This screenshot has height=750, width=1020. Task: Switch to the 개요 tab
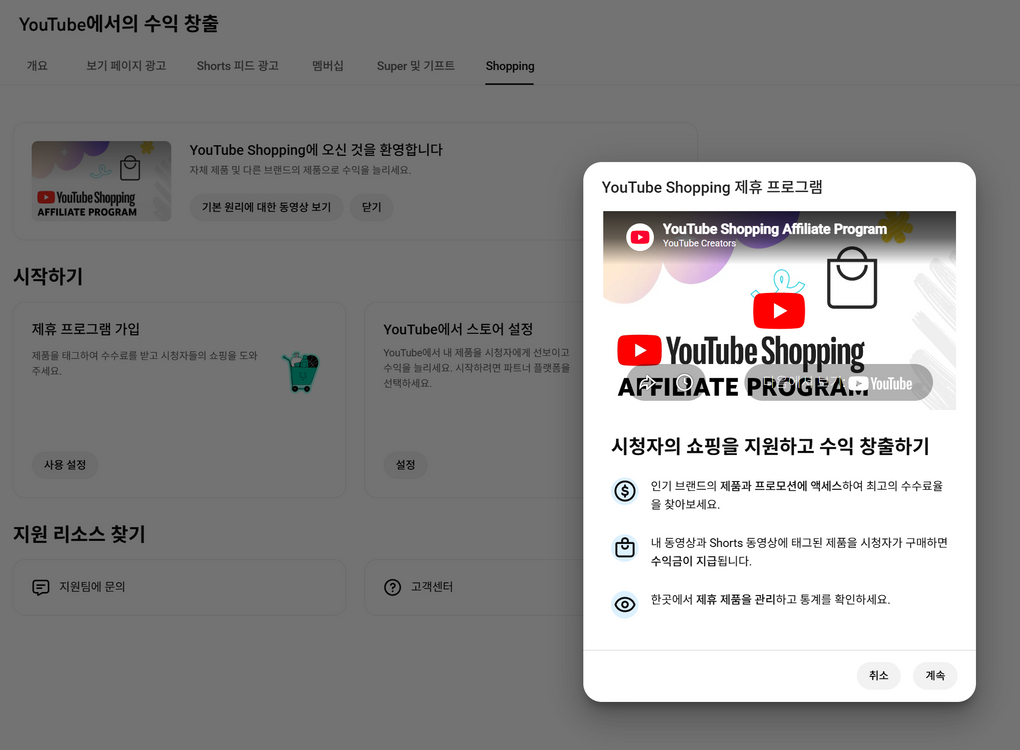[x=37, y=66]
